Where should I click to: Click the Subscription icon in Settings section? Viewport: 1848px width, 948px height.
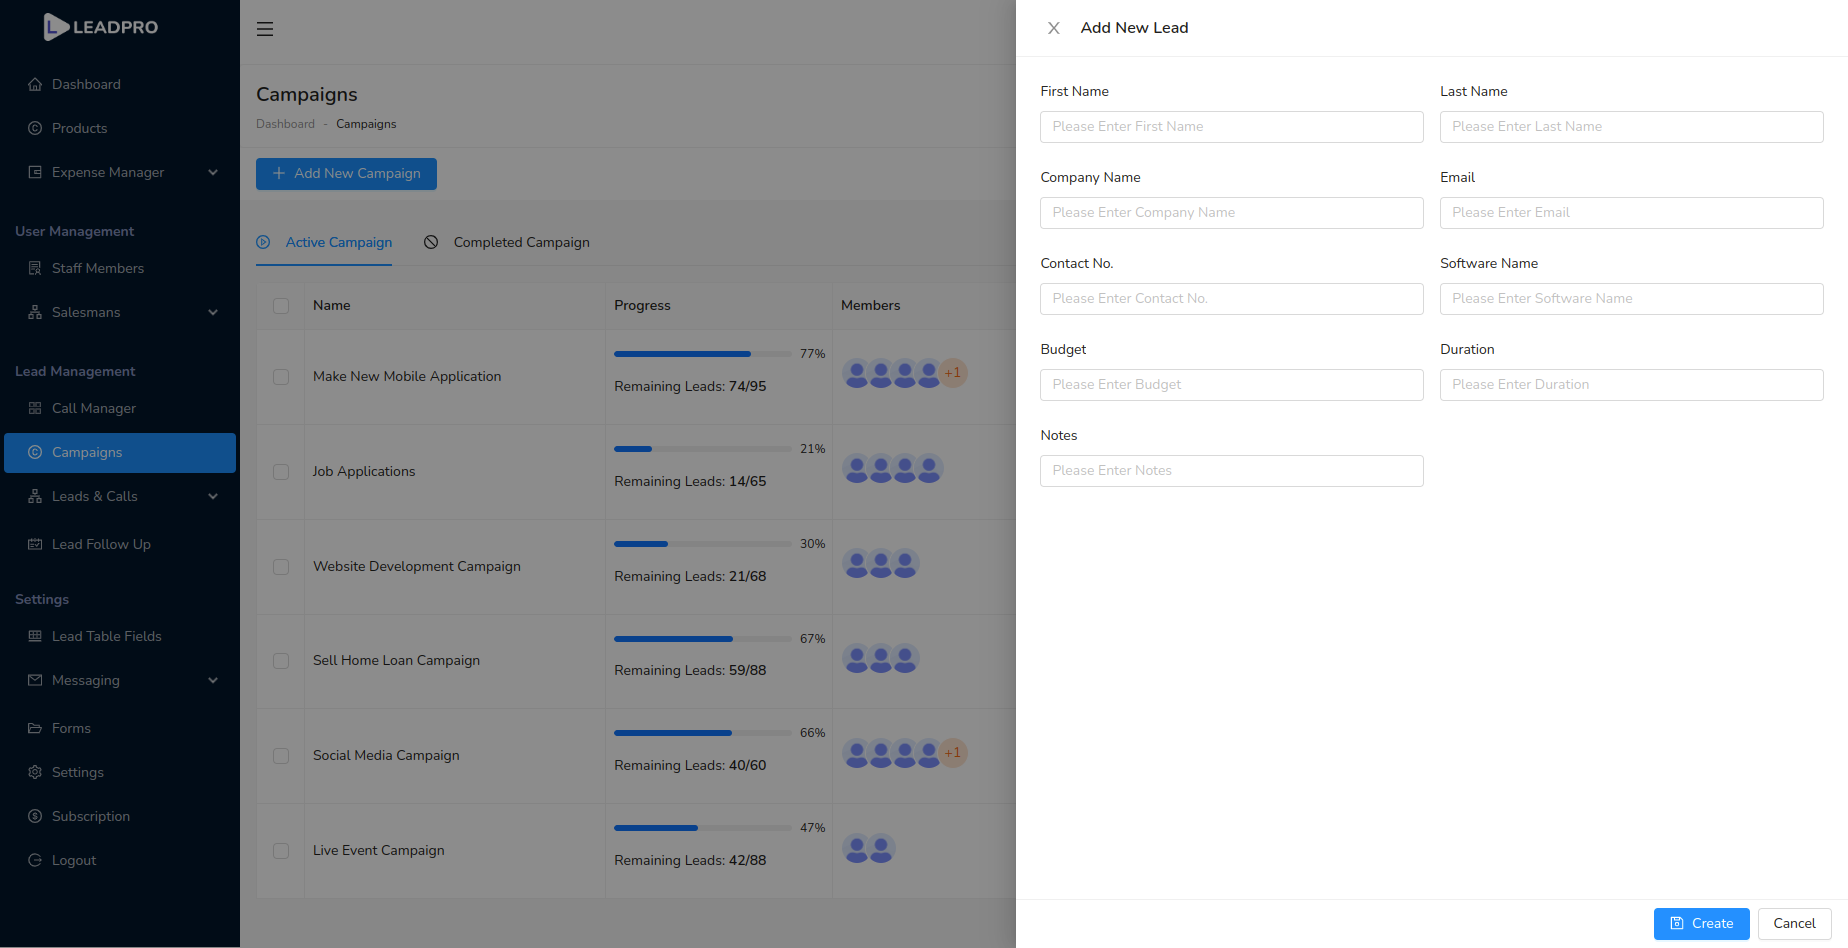pyautogui.click(x=36, y=816)
